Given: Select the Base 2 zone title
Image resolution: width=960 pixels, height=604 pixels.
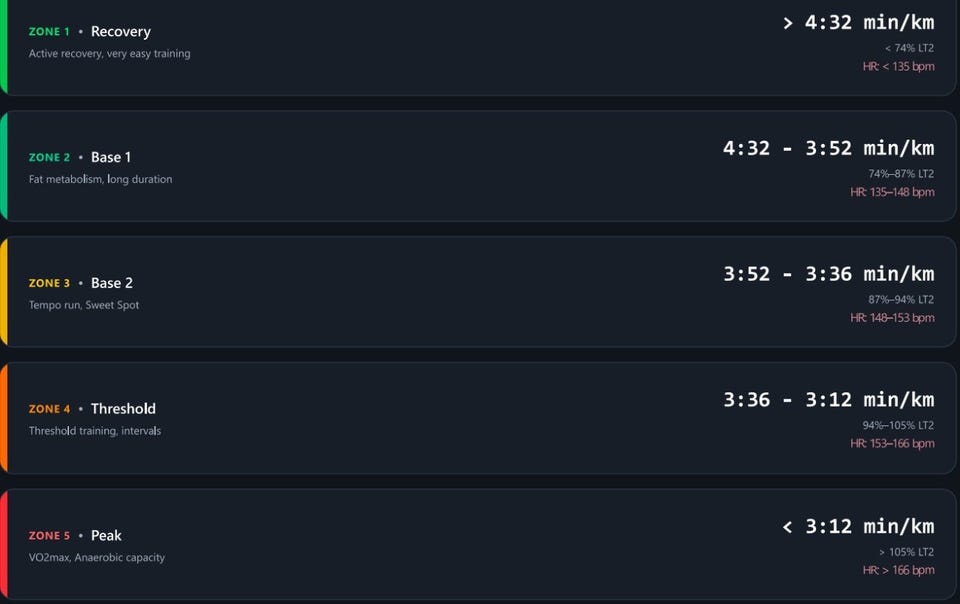Looking at the screenshot, I should click(x=112, y=283).
